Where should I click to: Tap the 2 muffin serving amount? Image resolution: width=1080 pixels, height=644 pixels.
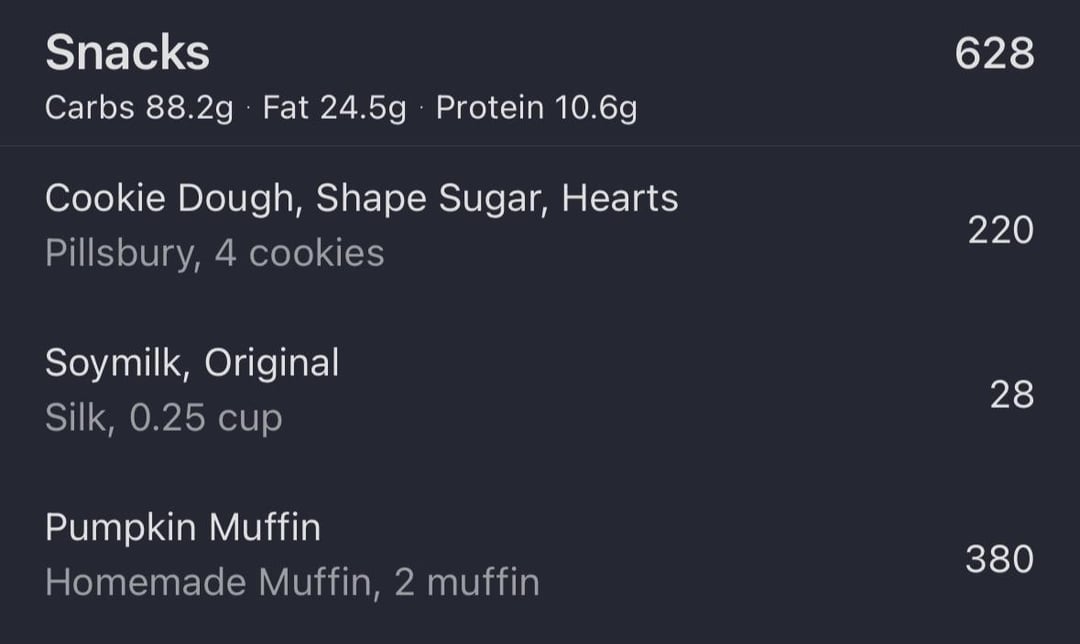[467, 582]
